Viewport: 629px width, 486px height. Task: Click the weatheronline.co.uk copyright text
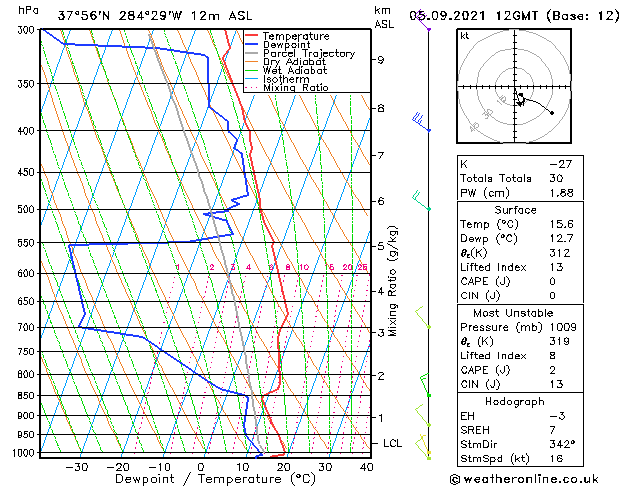tap(524, 479)
